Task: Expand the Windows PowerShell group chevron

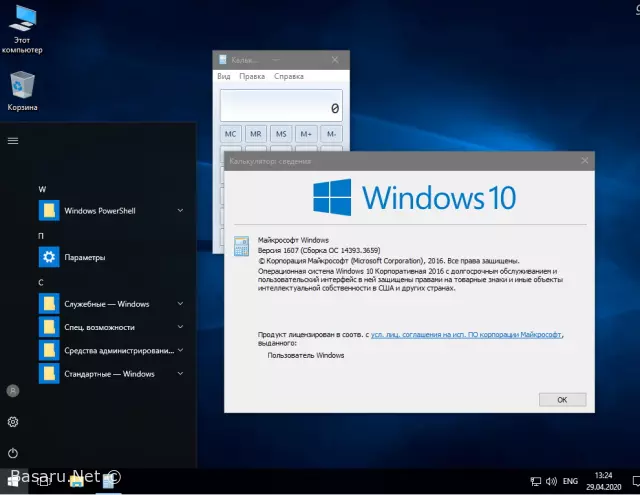Action: pos(180,211)
